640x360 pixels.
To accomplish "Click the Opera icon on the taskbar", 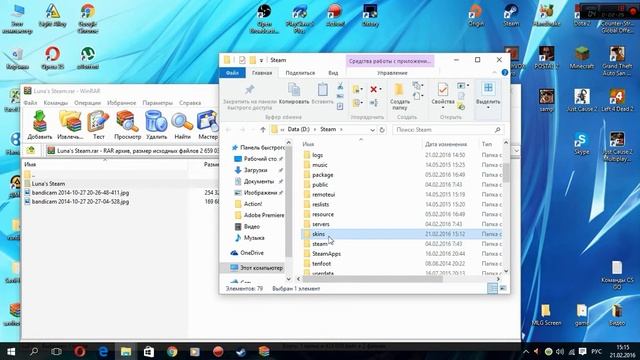I will [x=80, y=351].
